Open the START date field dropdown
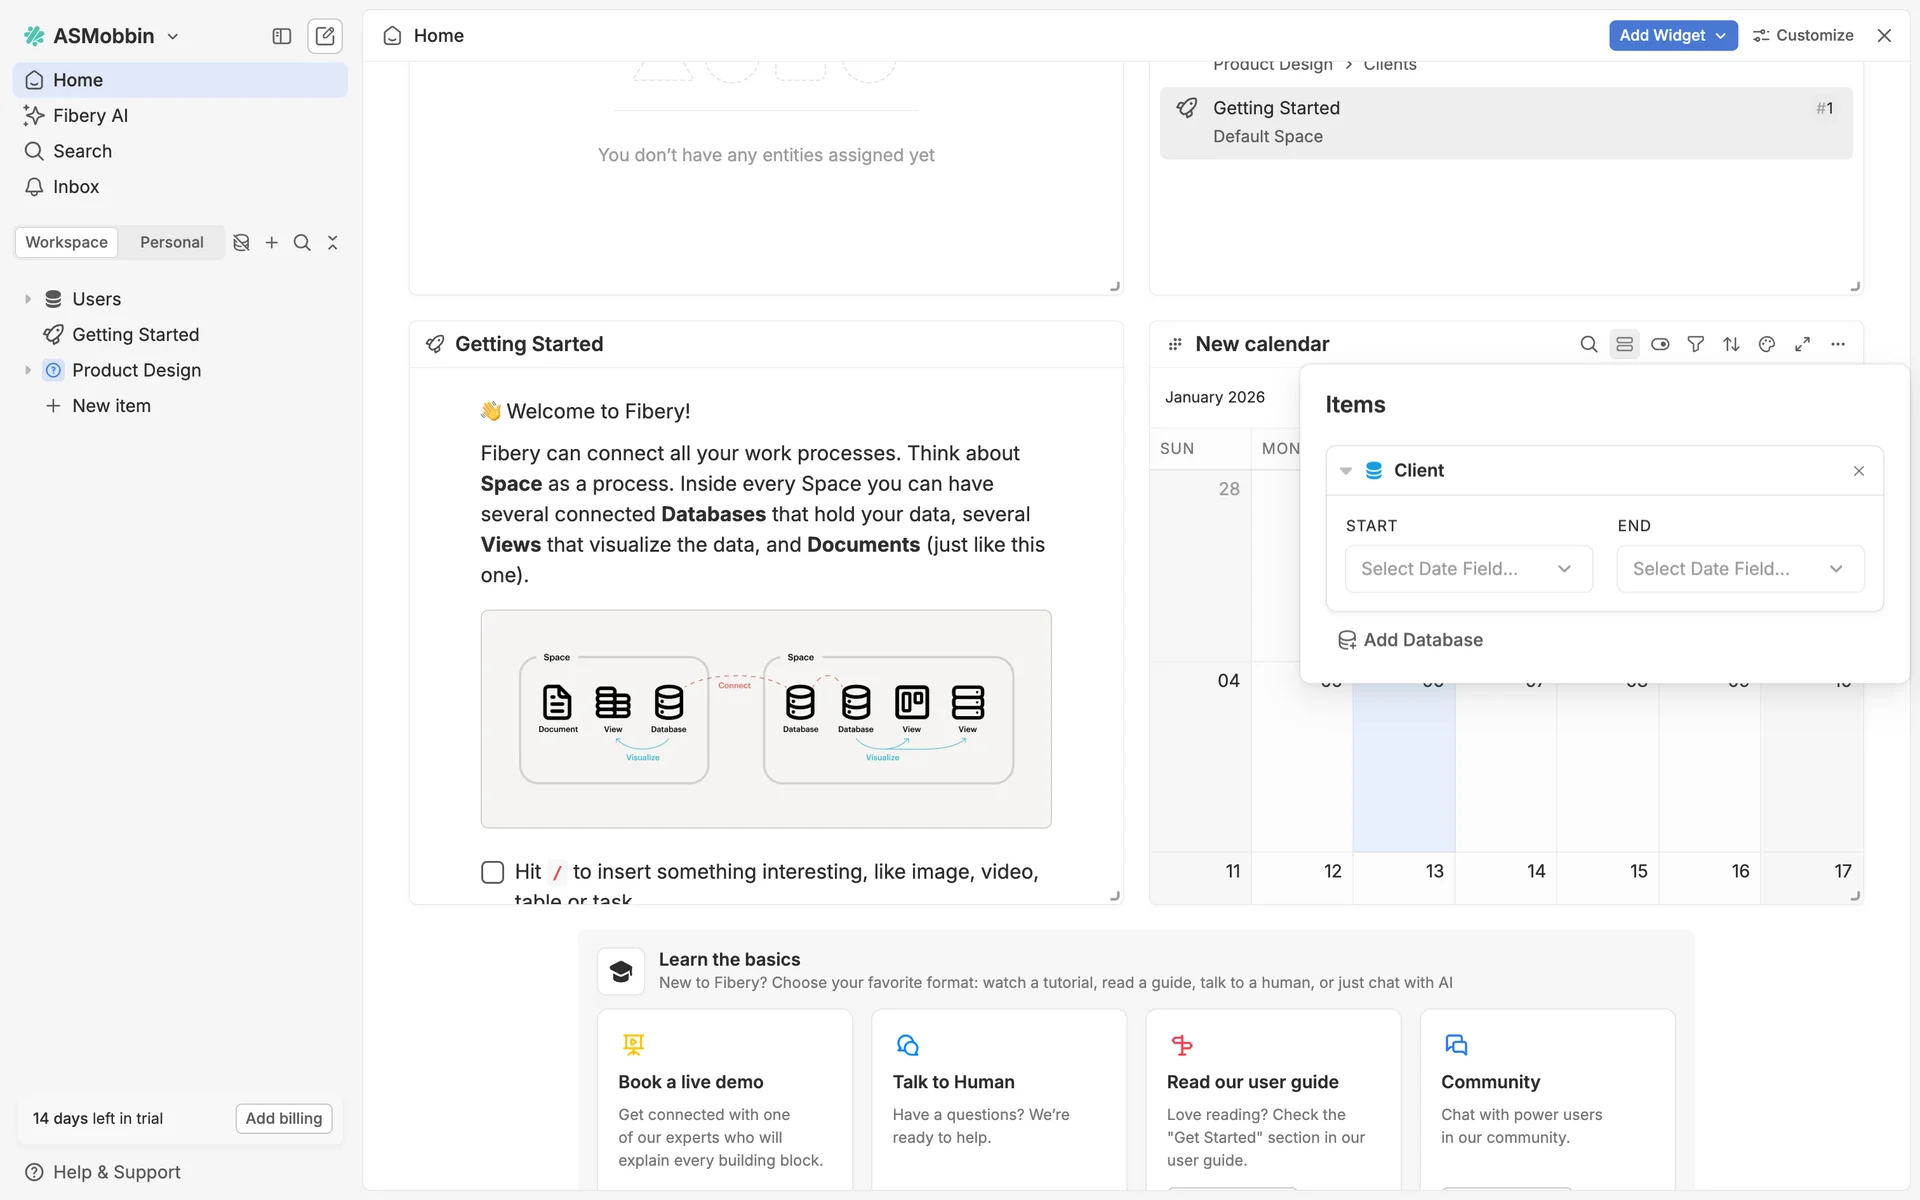 pos(1467,569)
